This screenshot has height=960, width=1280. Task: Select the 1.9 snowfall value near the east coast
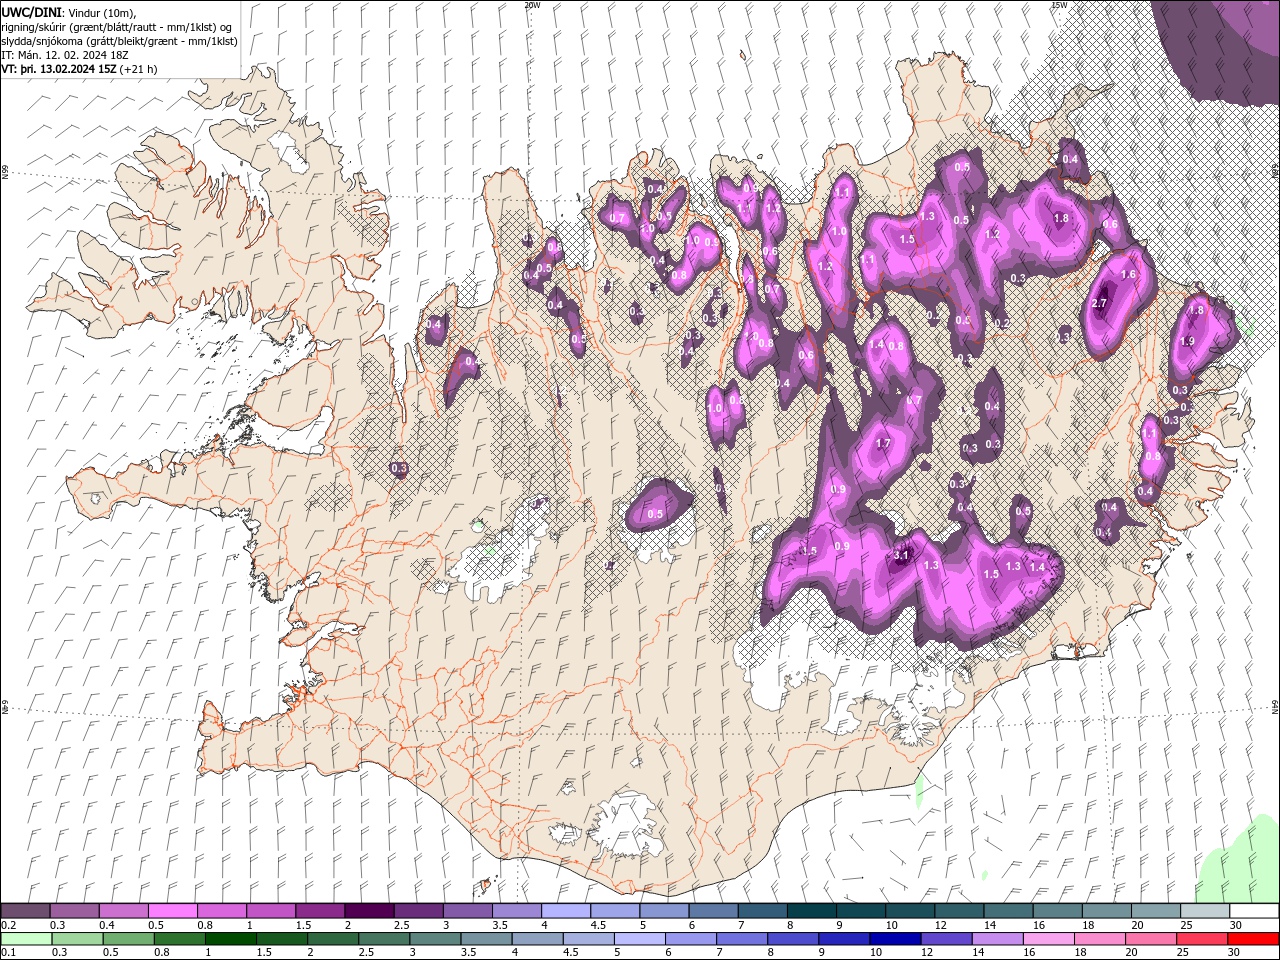click(1187, 341)
